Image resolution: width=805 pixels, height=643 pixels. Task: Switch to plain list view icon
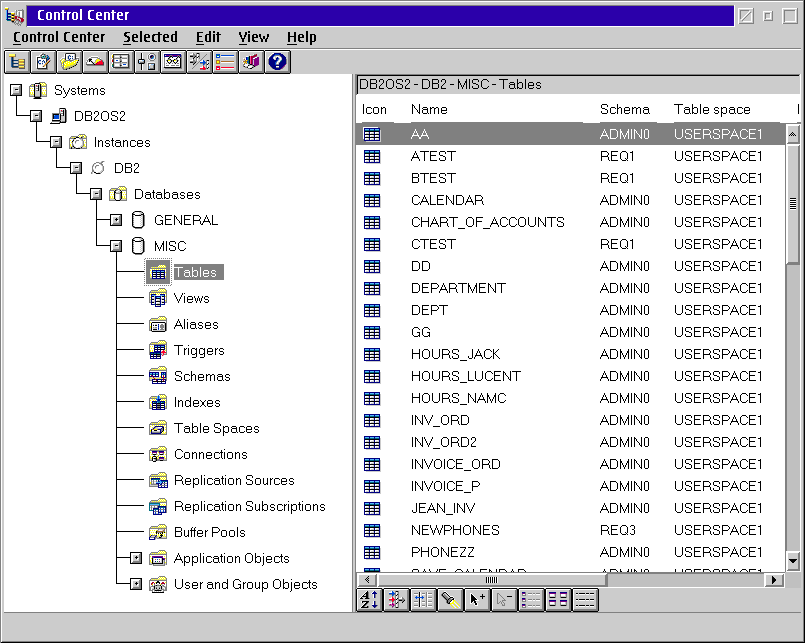tap(585, 599)
